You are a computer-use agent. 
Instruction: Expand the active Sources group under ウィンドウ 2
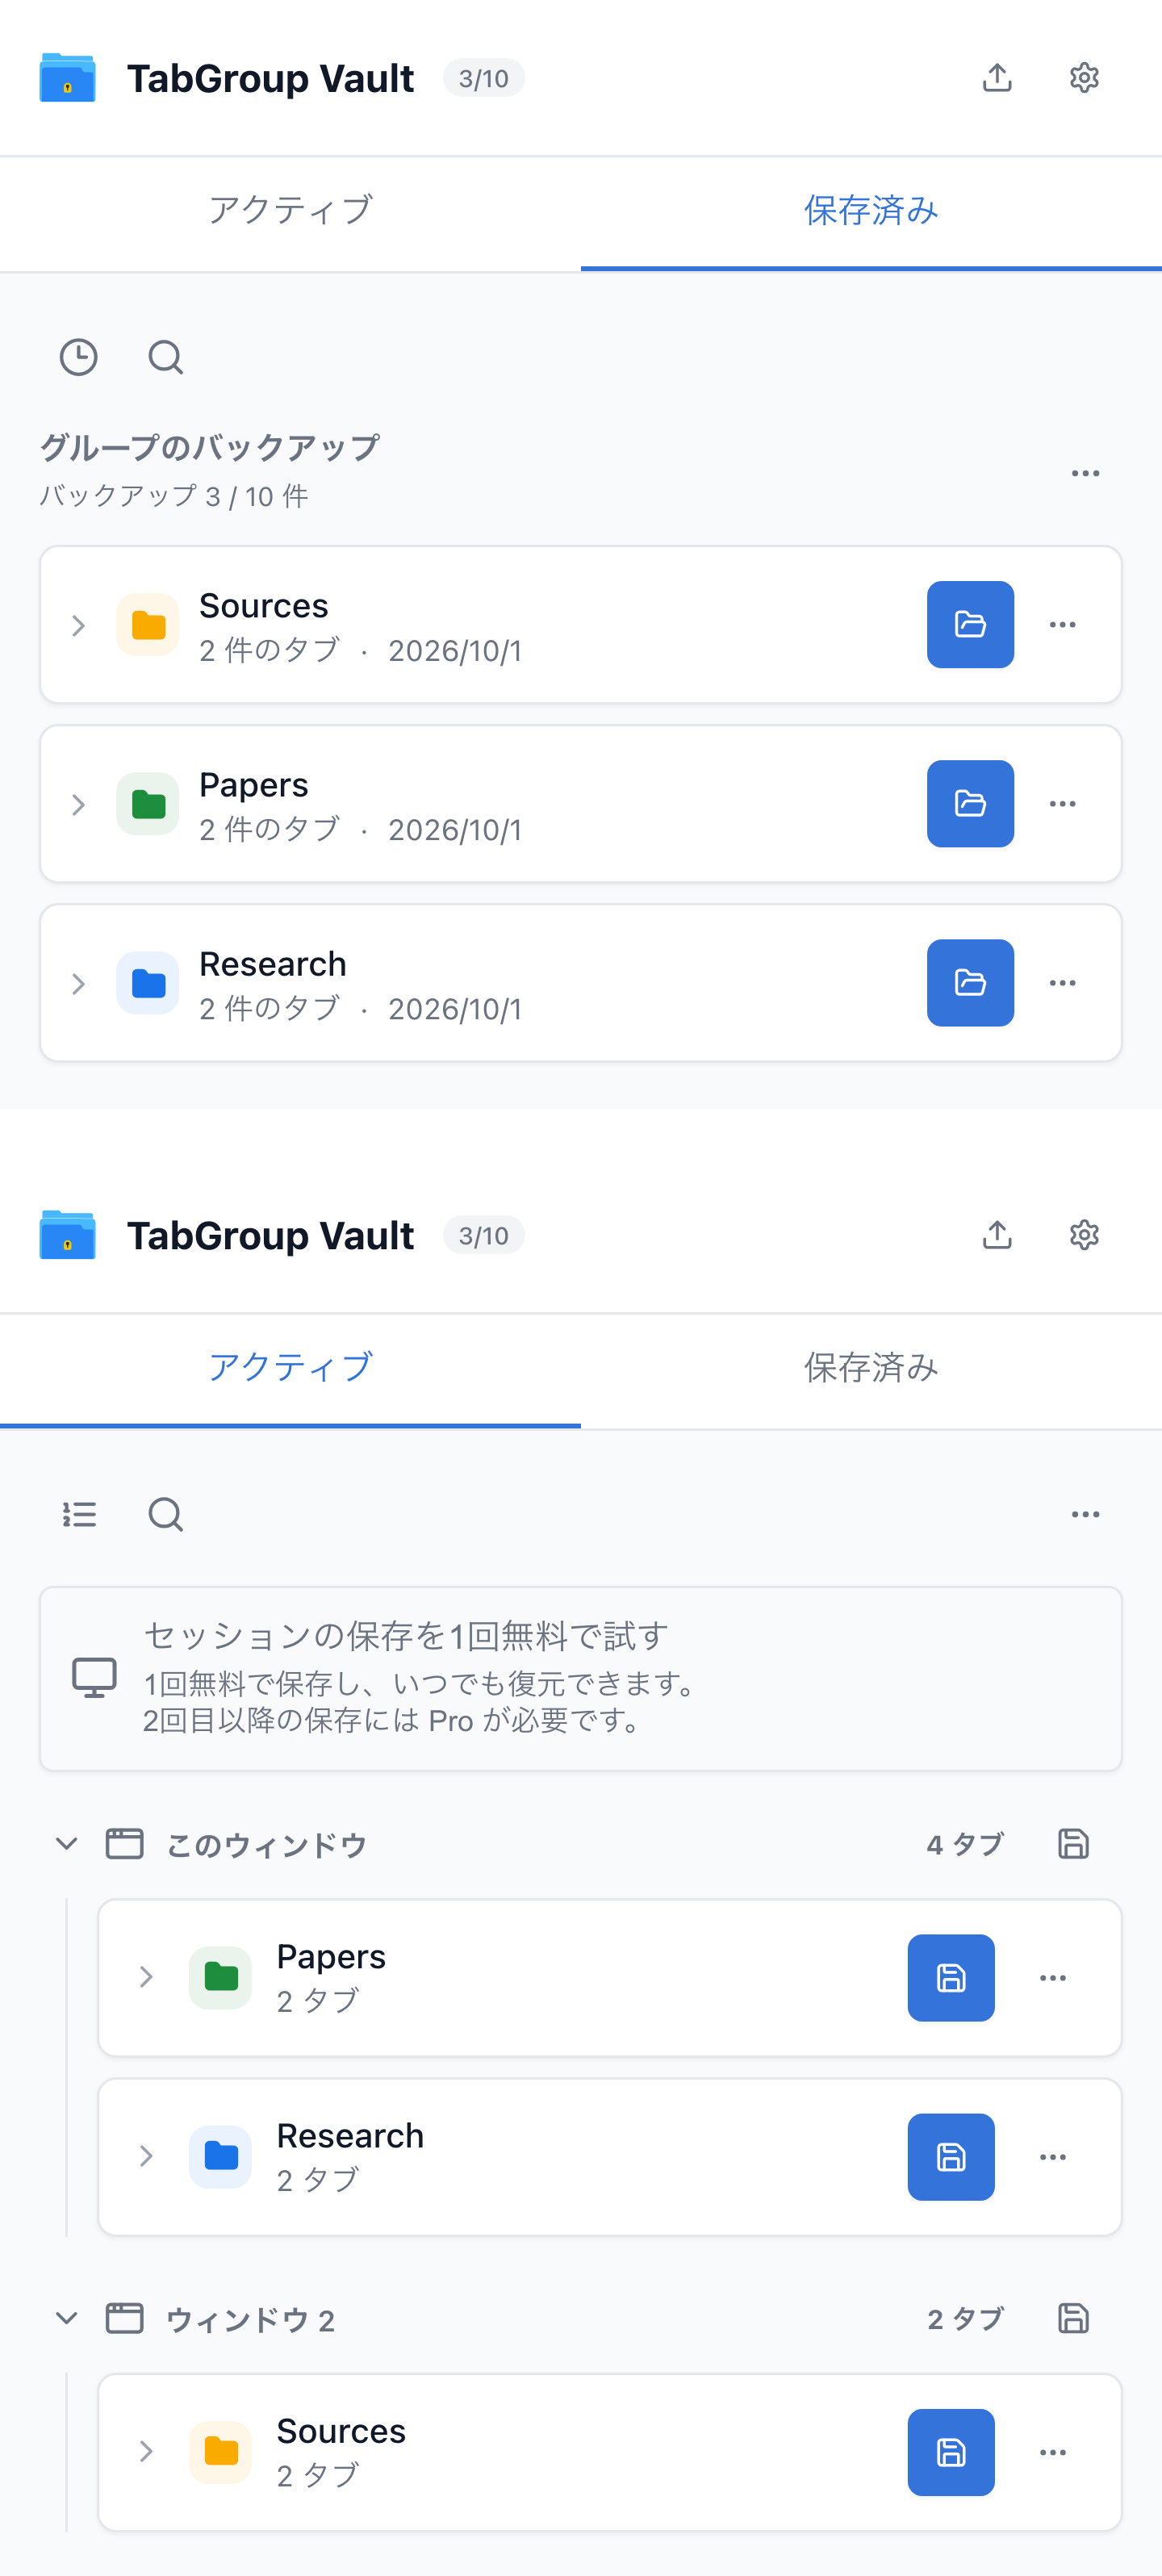pyautogui.click(x=146, y=2452)
